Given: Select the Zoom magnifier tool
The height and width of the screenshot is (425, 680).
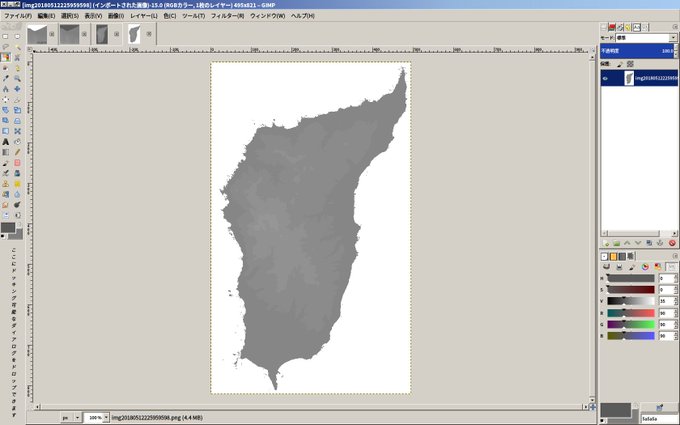Looking at the screenshot, I should (x=17, y=78).
